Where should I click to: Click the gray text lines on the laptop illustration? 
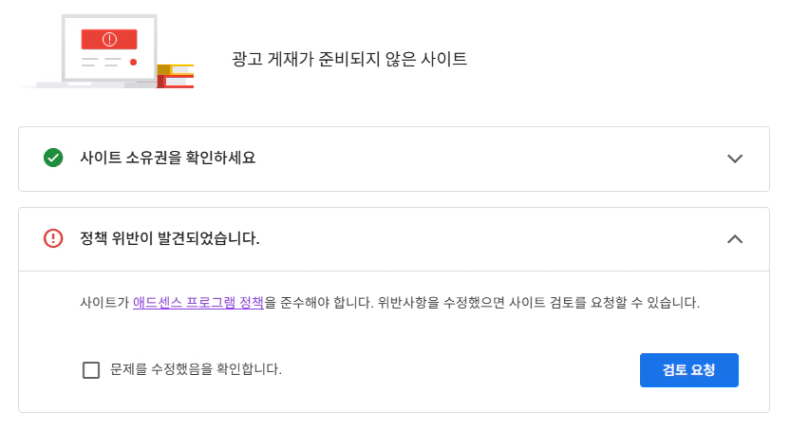coord(101,62)
